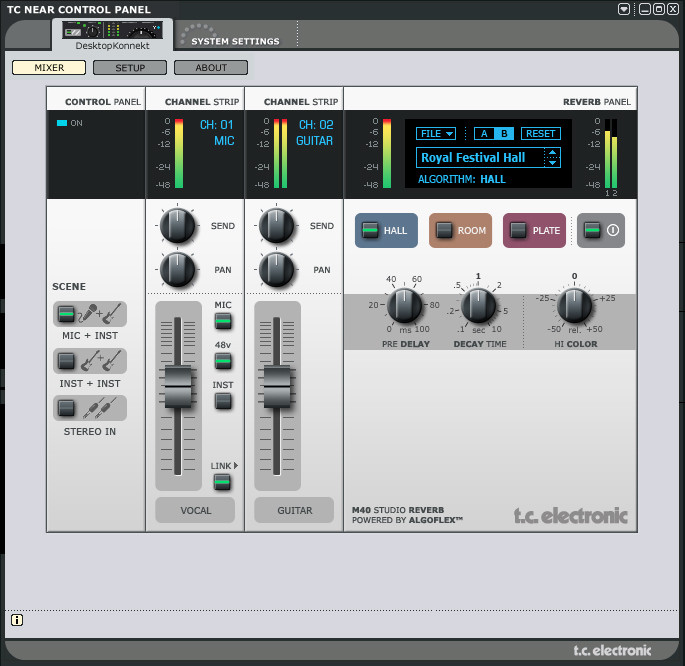Click the DesktopKonnekt device icon
The image size is (685, 666).
112,30
